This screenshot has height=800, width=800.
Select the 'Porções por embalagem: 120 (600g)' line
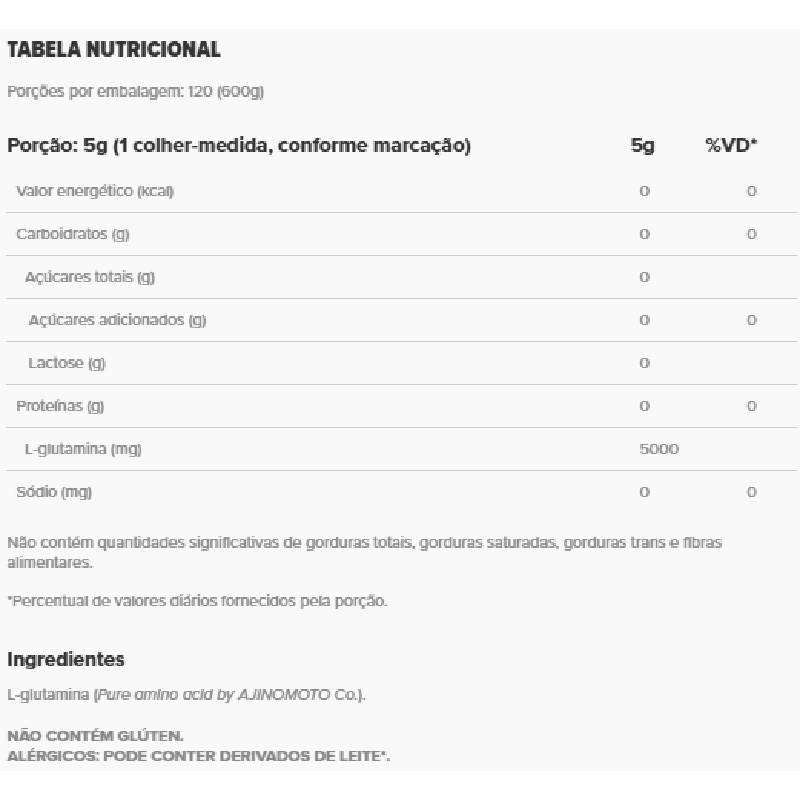pos(135,91)
